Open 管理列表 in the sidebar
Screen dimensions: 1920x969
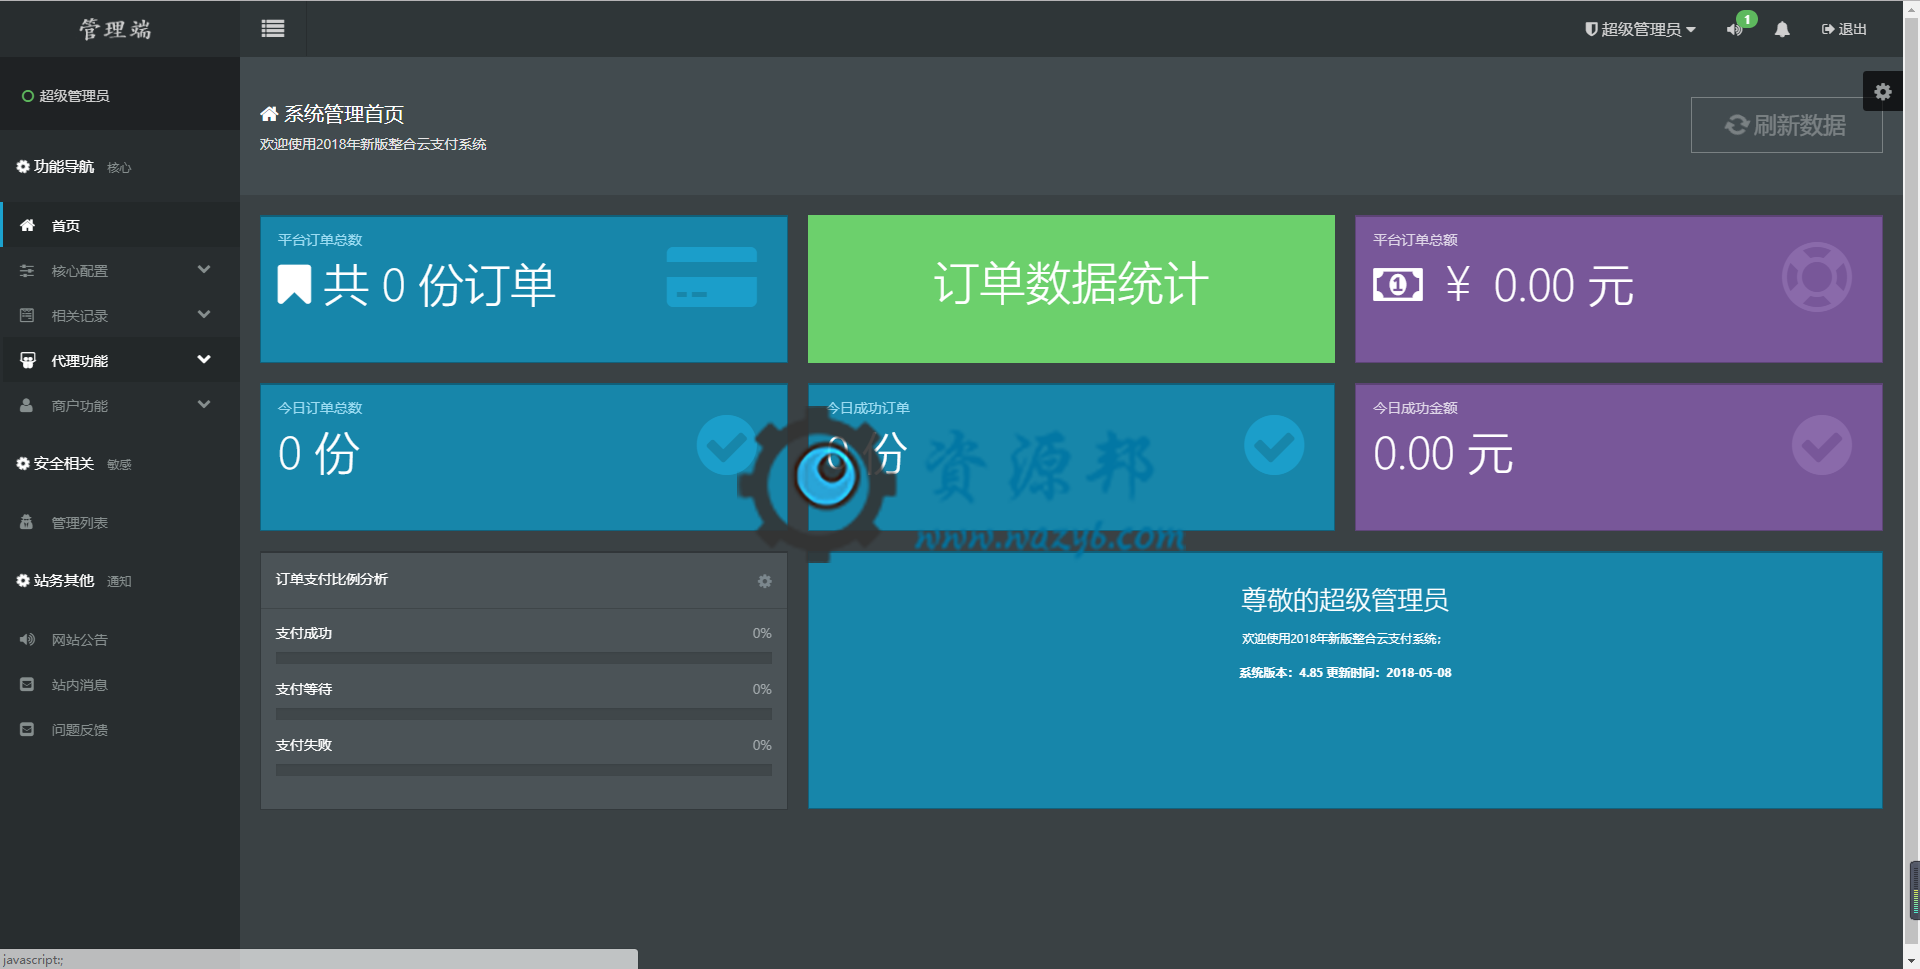click(x=120, y=523)
